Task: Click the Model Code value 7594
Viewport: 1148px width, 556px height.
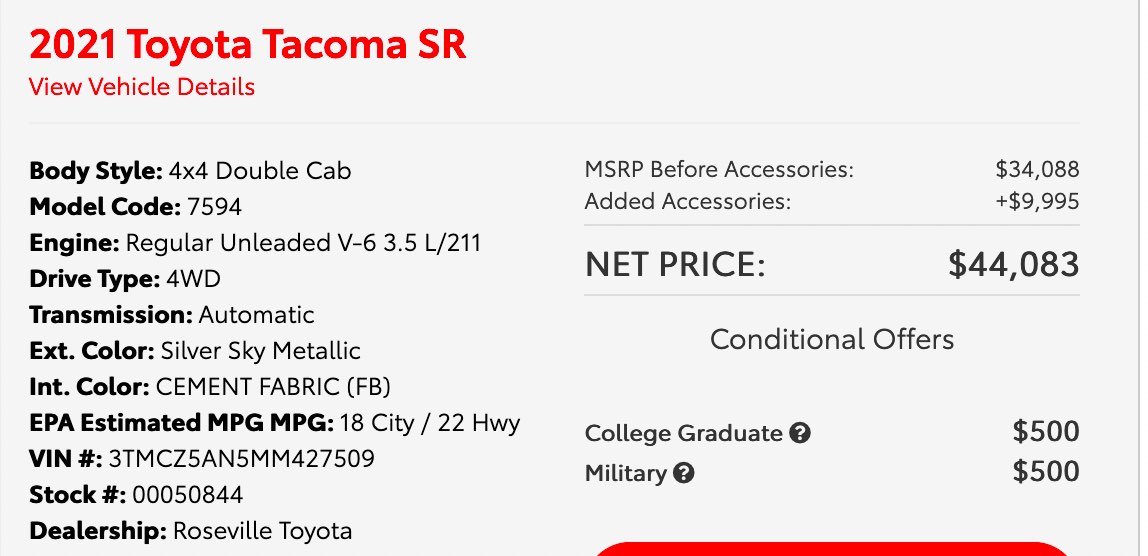Action: [214, 207]
